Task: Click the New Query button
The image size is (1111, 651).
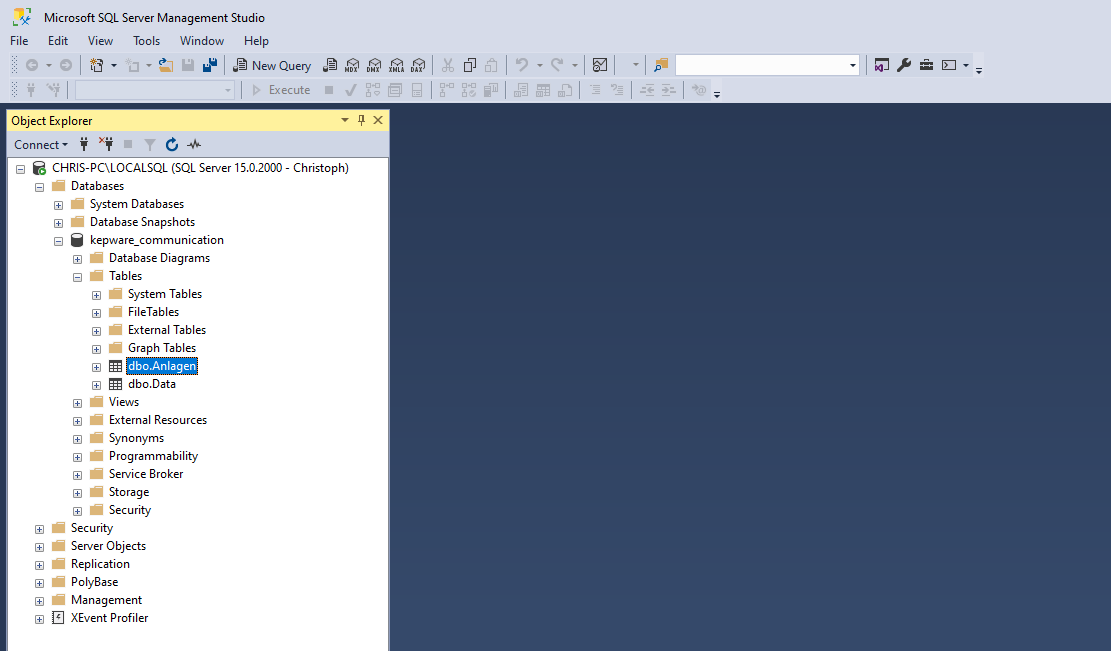Action: 272,65
